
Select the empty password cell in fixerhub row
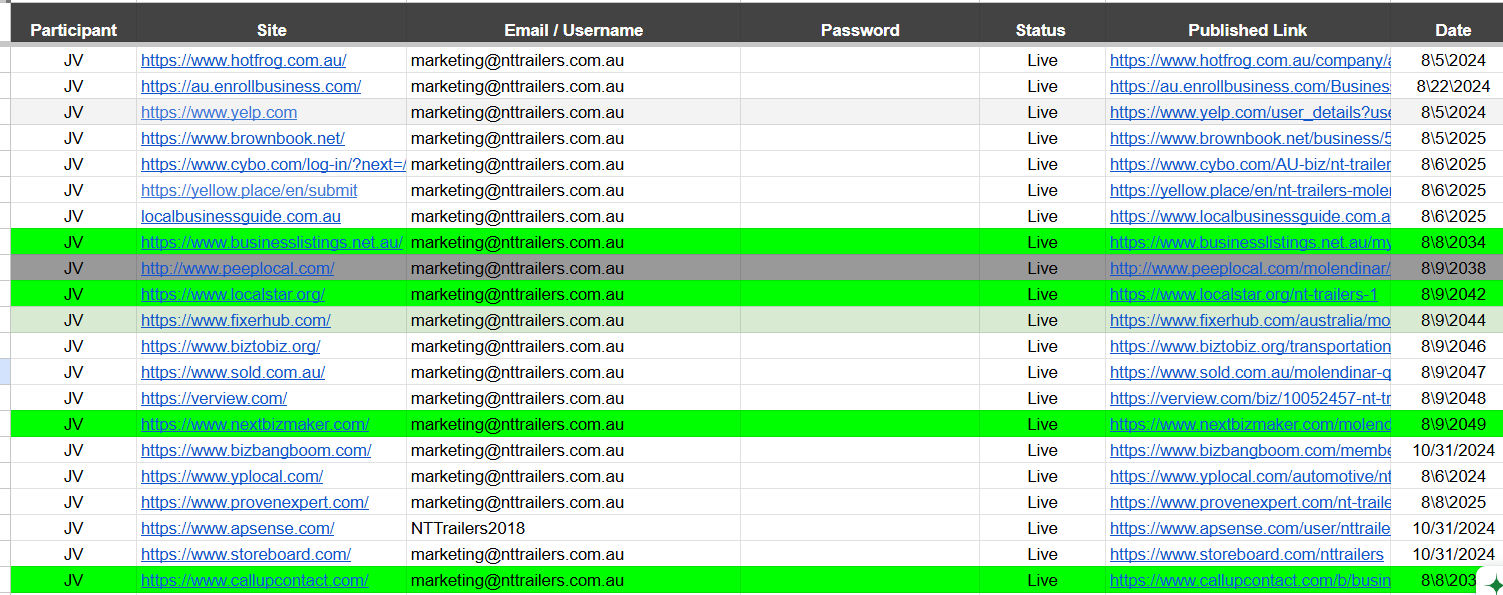click(x=860, y=320)
